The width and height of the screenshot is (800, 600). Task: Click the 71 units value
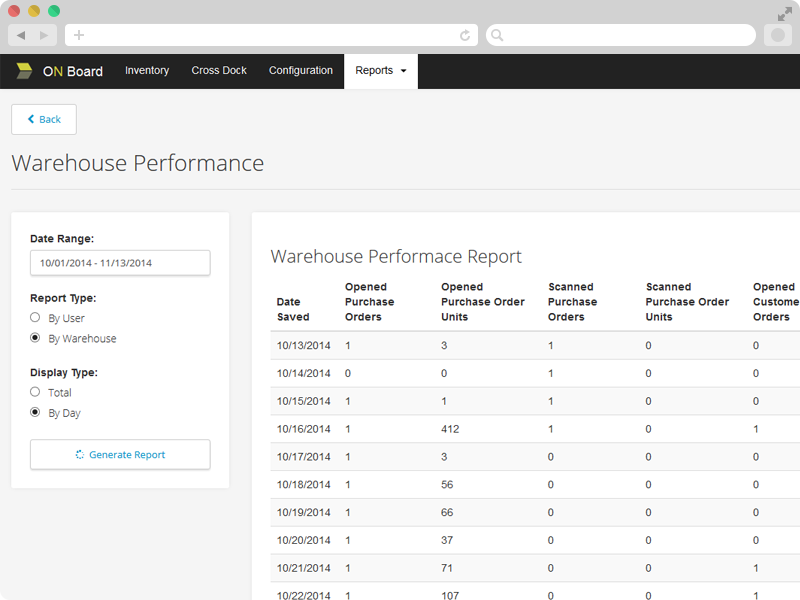(447, 568)
